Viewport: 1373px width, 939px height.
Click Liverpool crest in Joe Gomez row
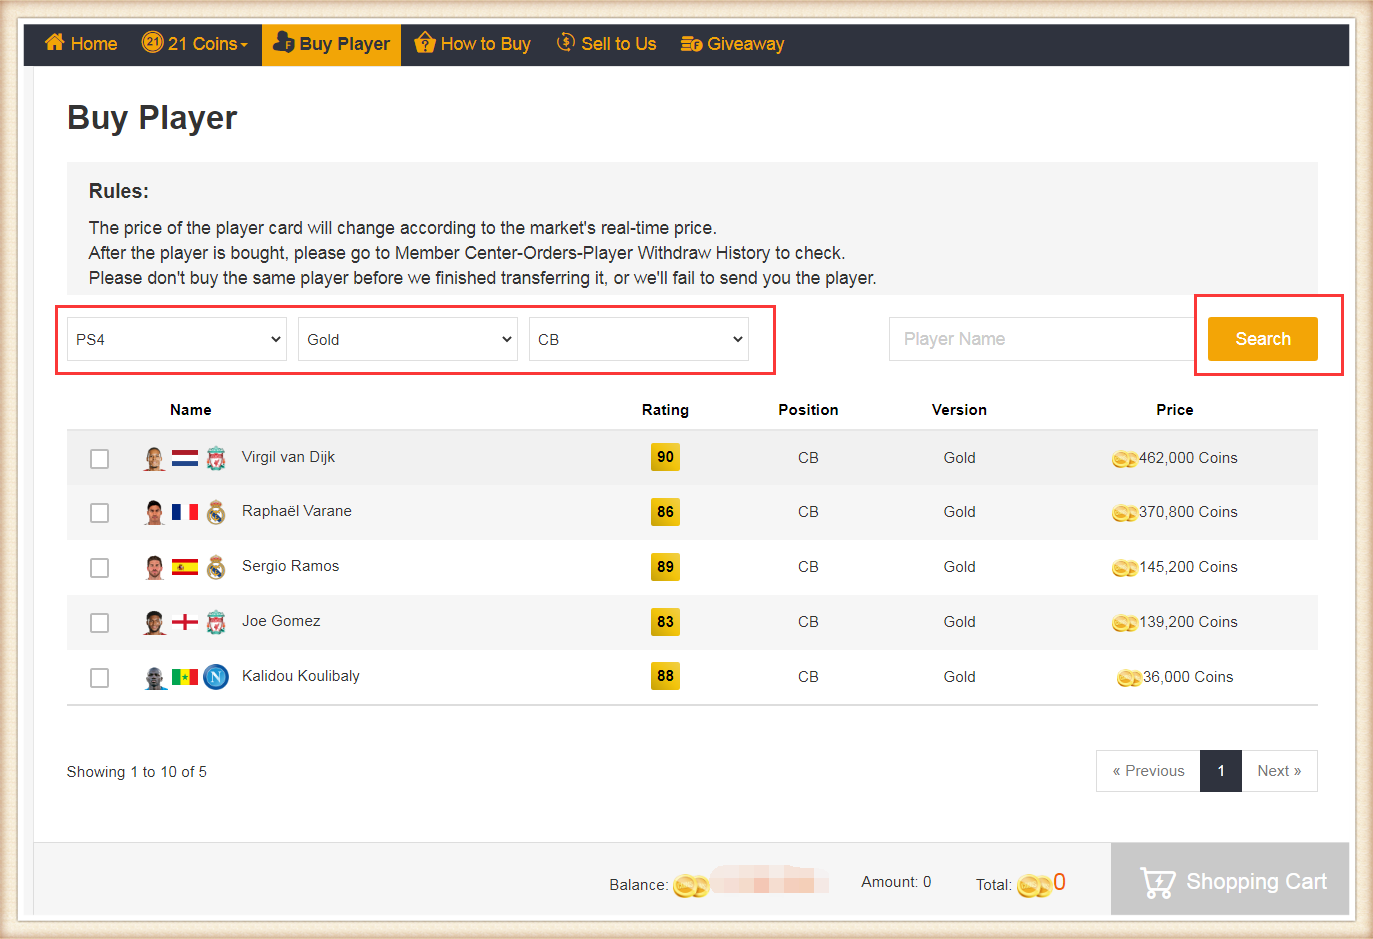[216, 622]
